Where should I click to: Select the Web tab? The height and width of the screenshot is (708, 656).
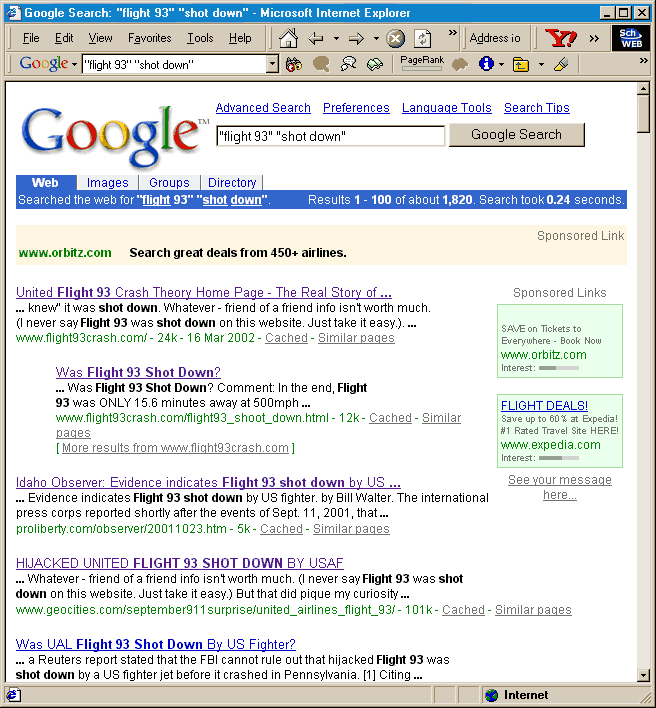point(46,183)
